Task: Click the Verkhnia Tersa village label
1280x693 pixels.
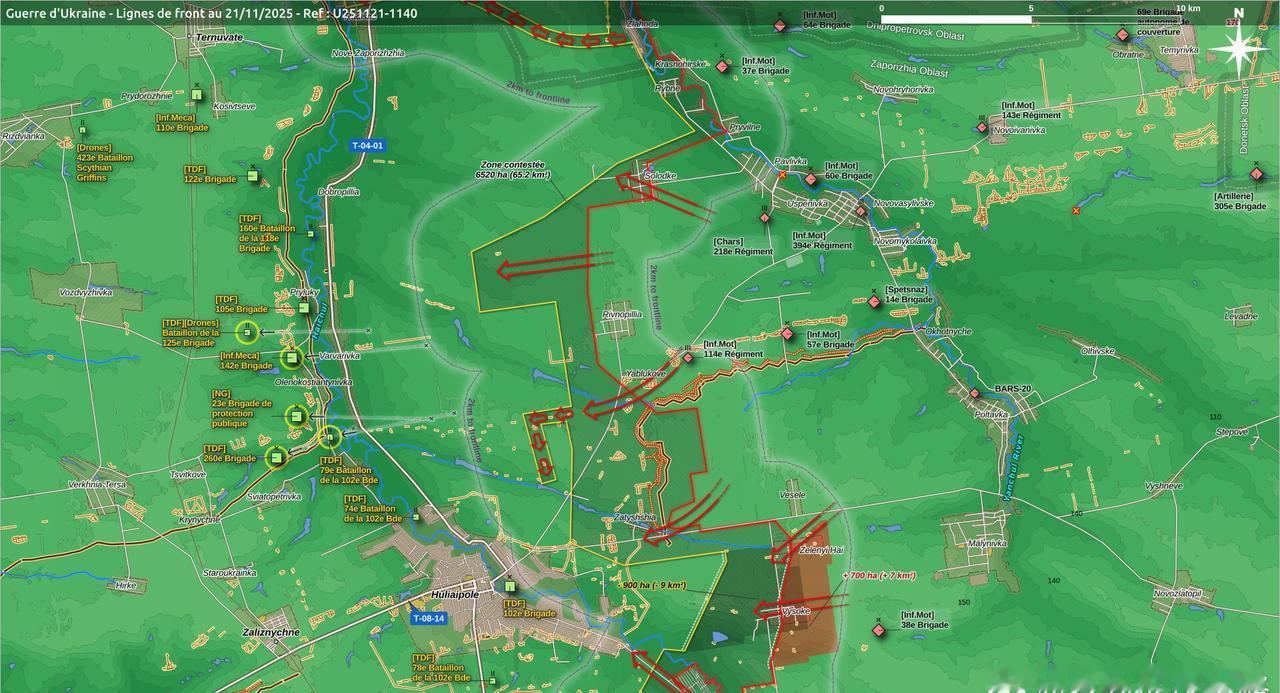Action: [x=97, y=484]
